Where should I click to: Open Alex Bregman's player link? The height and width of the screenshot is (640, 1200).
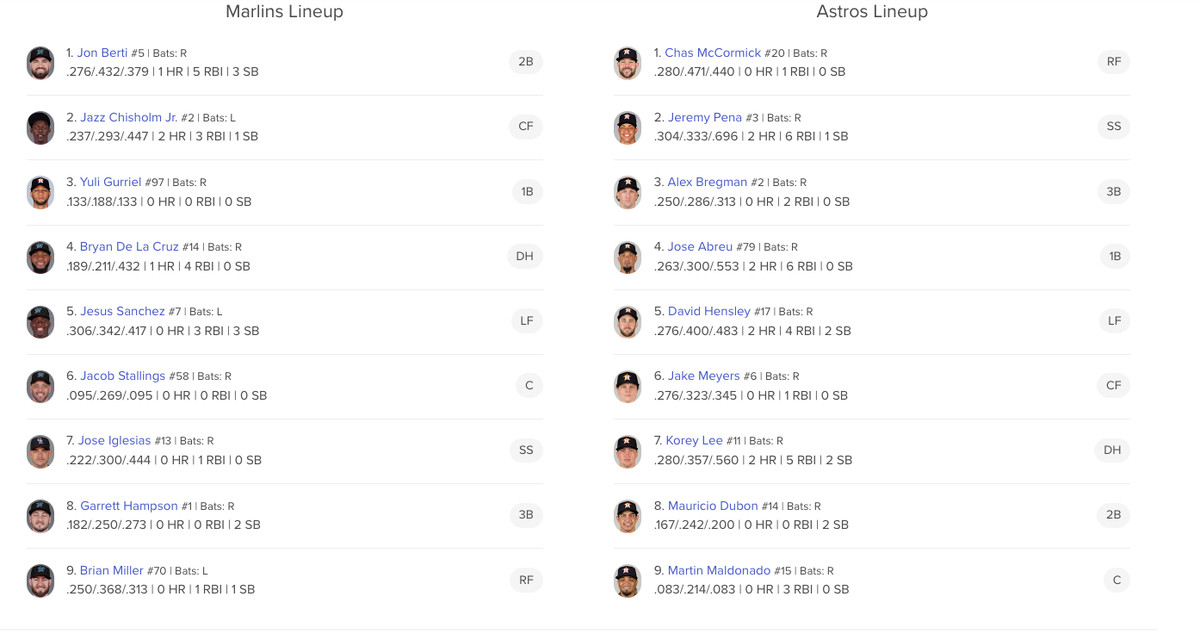707,182
